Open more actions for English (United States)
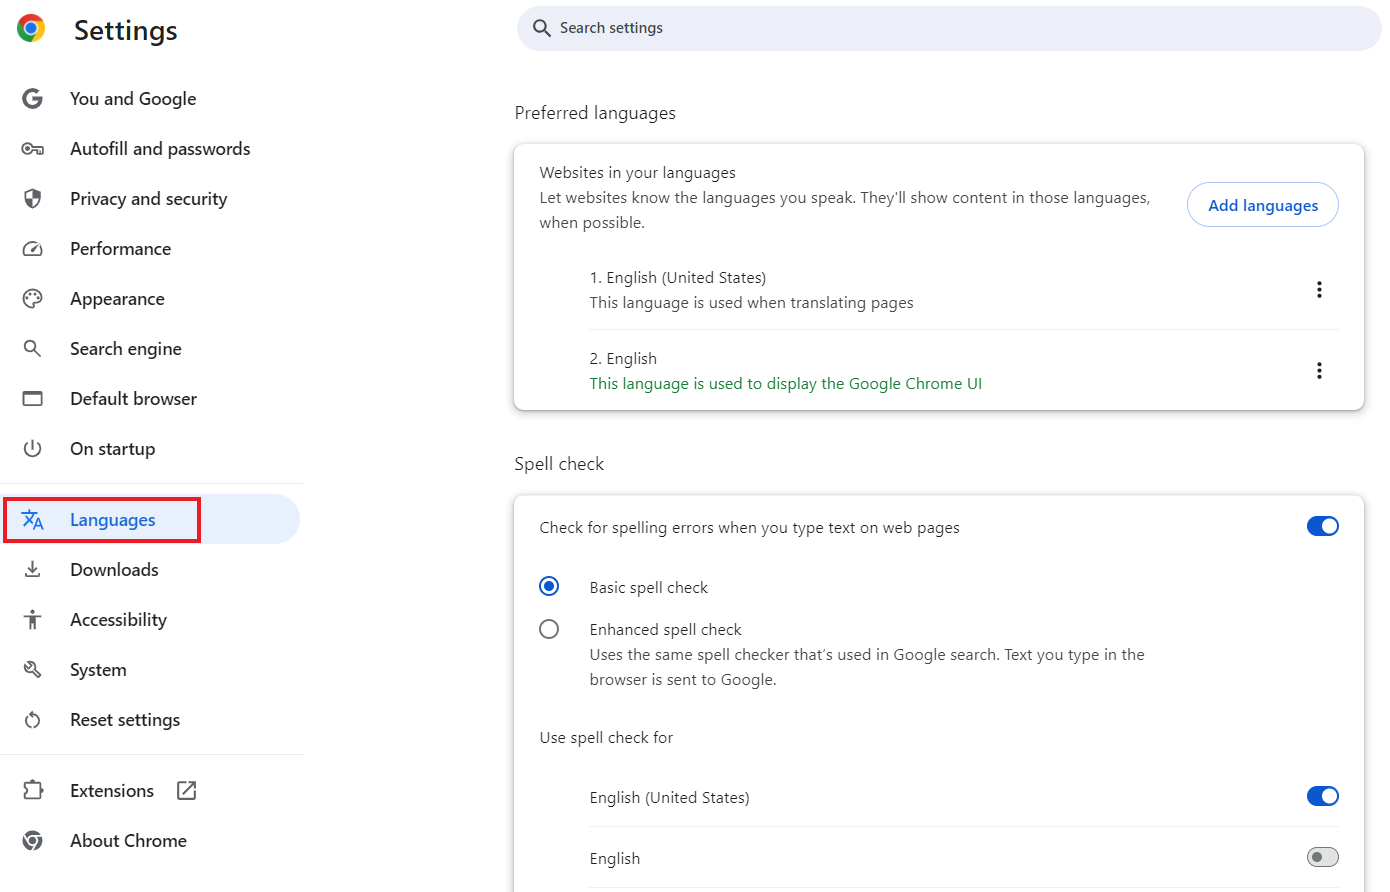Screen dimensions: 1390x892 pos(1319,290)
